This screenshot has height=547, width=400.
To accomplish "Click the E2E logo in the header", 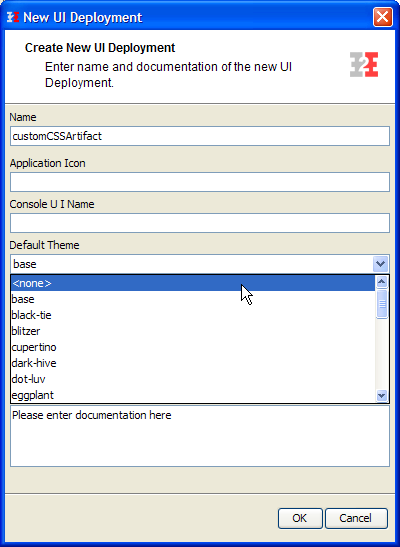I will [364, 65].
